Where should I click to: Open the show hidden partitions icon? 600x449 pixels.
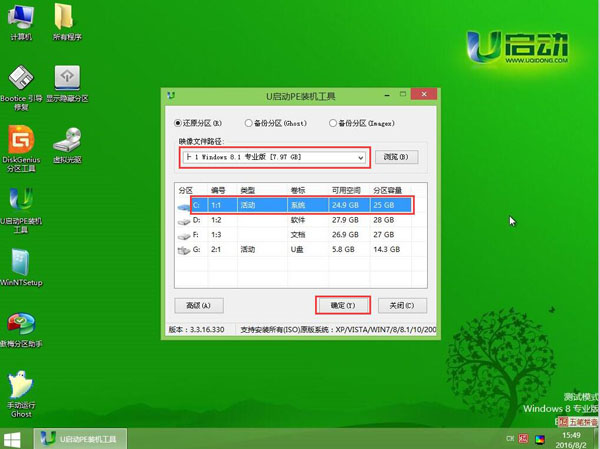click(67, 84)
